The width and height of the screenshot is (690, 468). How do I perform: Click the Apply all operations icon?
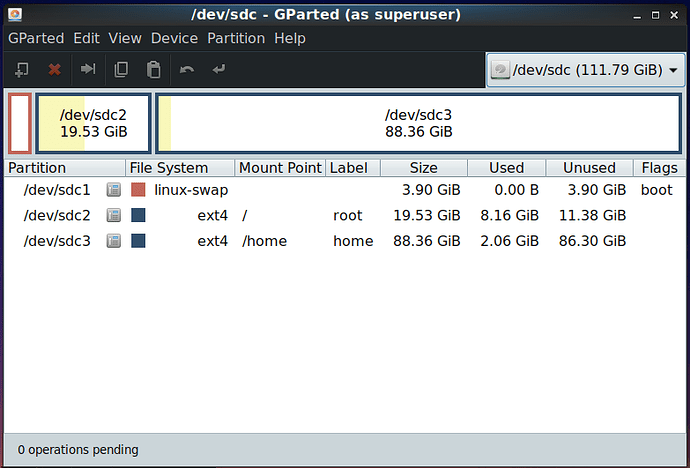pyautogui.click(x=219, y=69)
